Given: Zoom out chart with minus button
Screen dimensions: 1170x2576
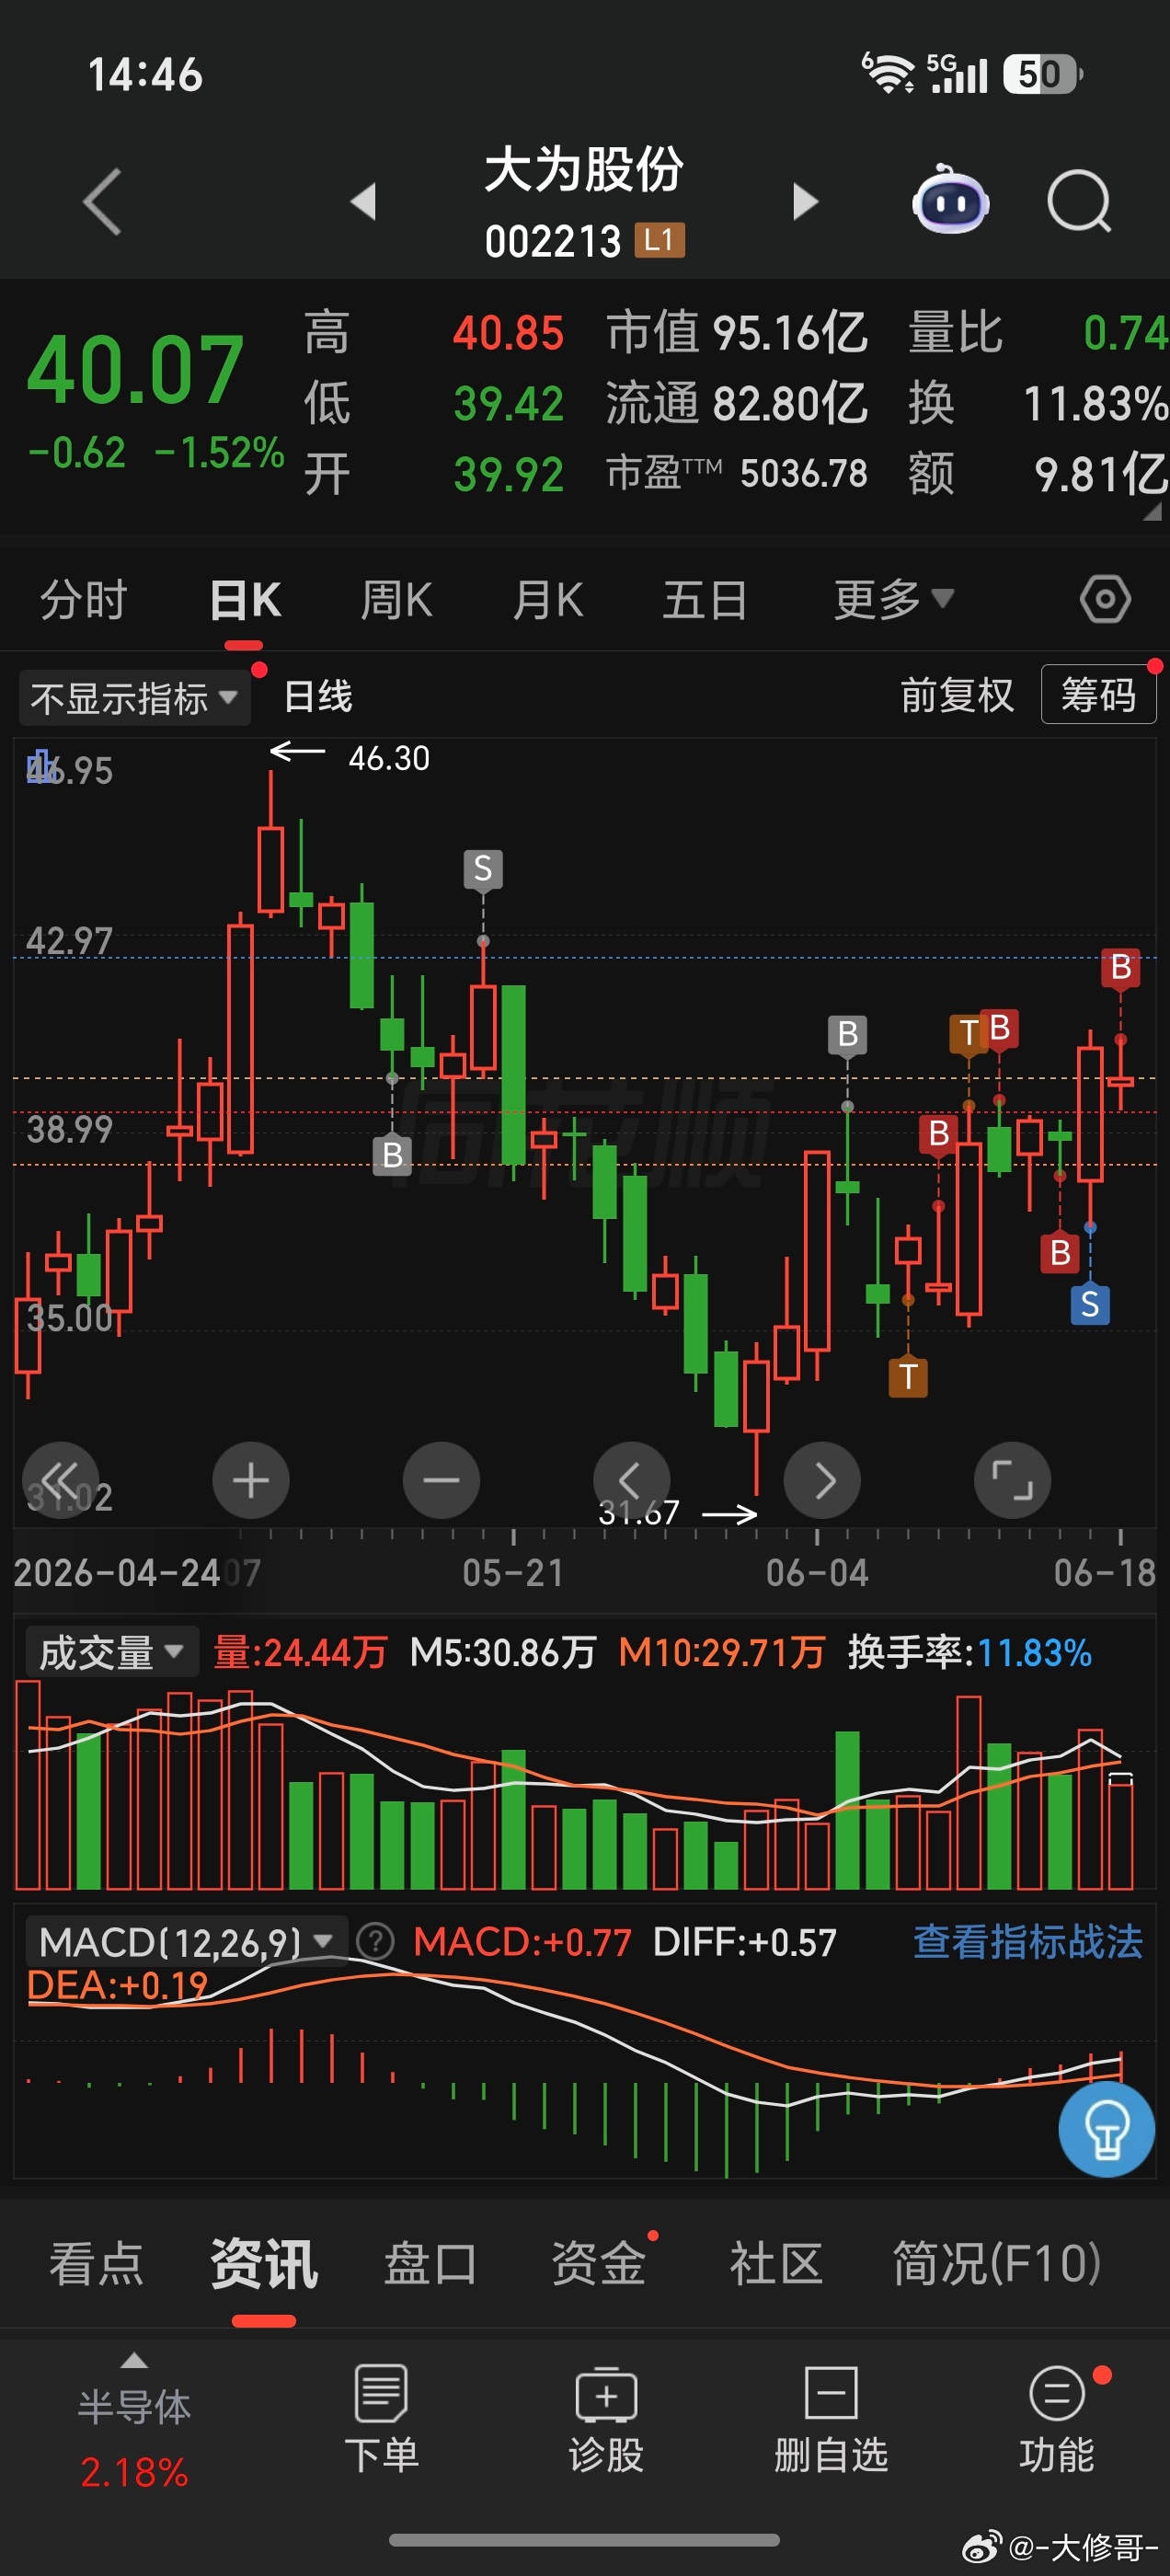Looking at the screenshot, I should 441,1480.
